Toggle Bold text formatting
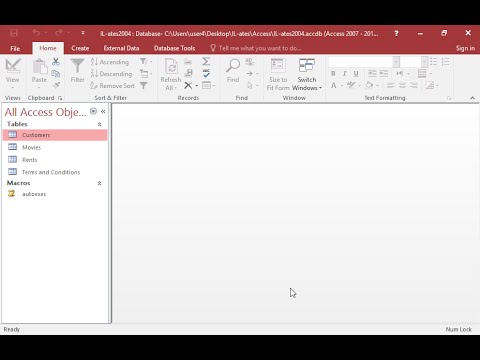Image resolution: width=480 pixels, height=360 pixels. [x=333, y=73]
